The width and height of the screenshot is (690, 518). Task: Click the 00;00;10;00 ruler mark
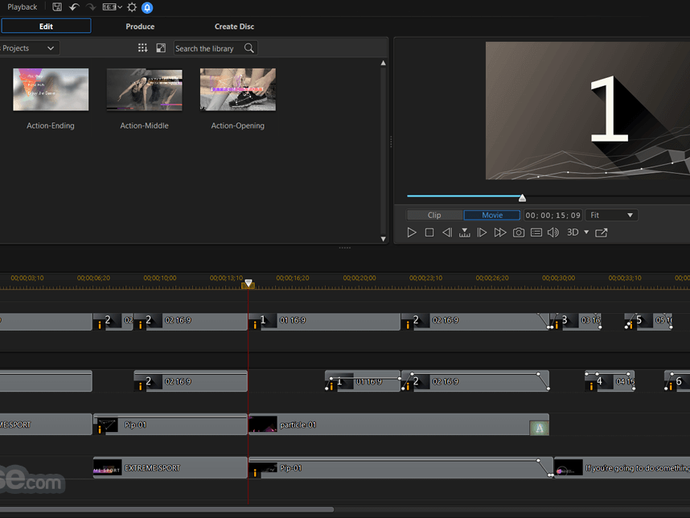160,278
